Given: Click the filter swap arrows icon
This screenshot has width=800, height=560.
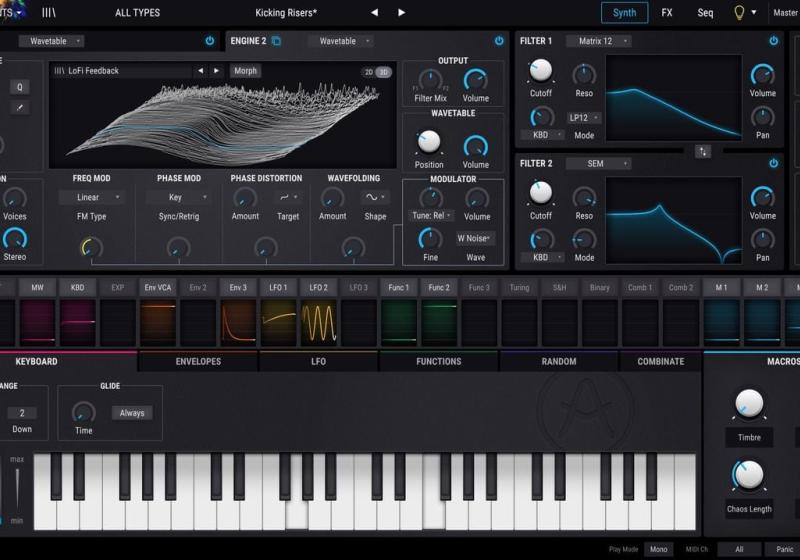Looking at the screenshot, I should point(703,151).
